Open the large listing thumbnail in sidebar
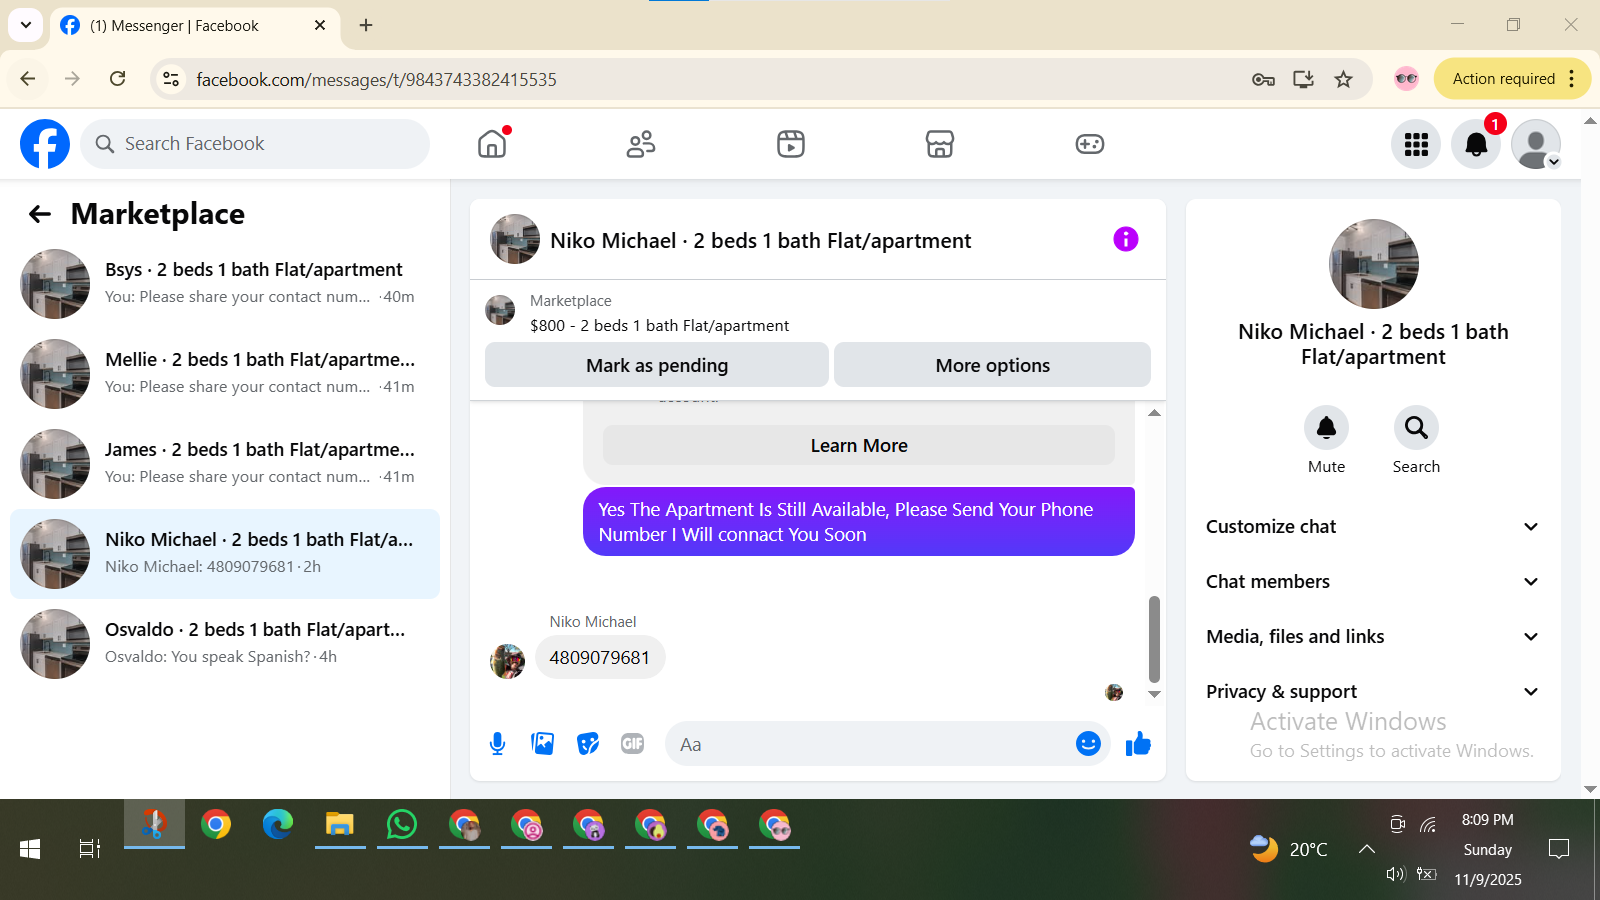The height and width of the screenshot is (900, 1600). tap(1373, 264)
